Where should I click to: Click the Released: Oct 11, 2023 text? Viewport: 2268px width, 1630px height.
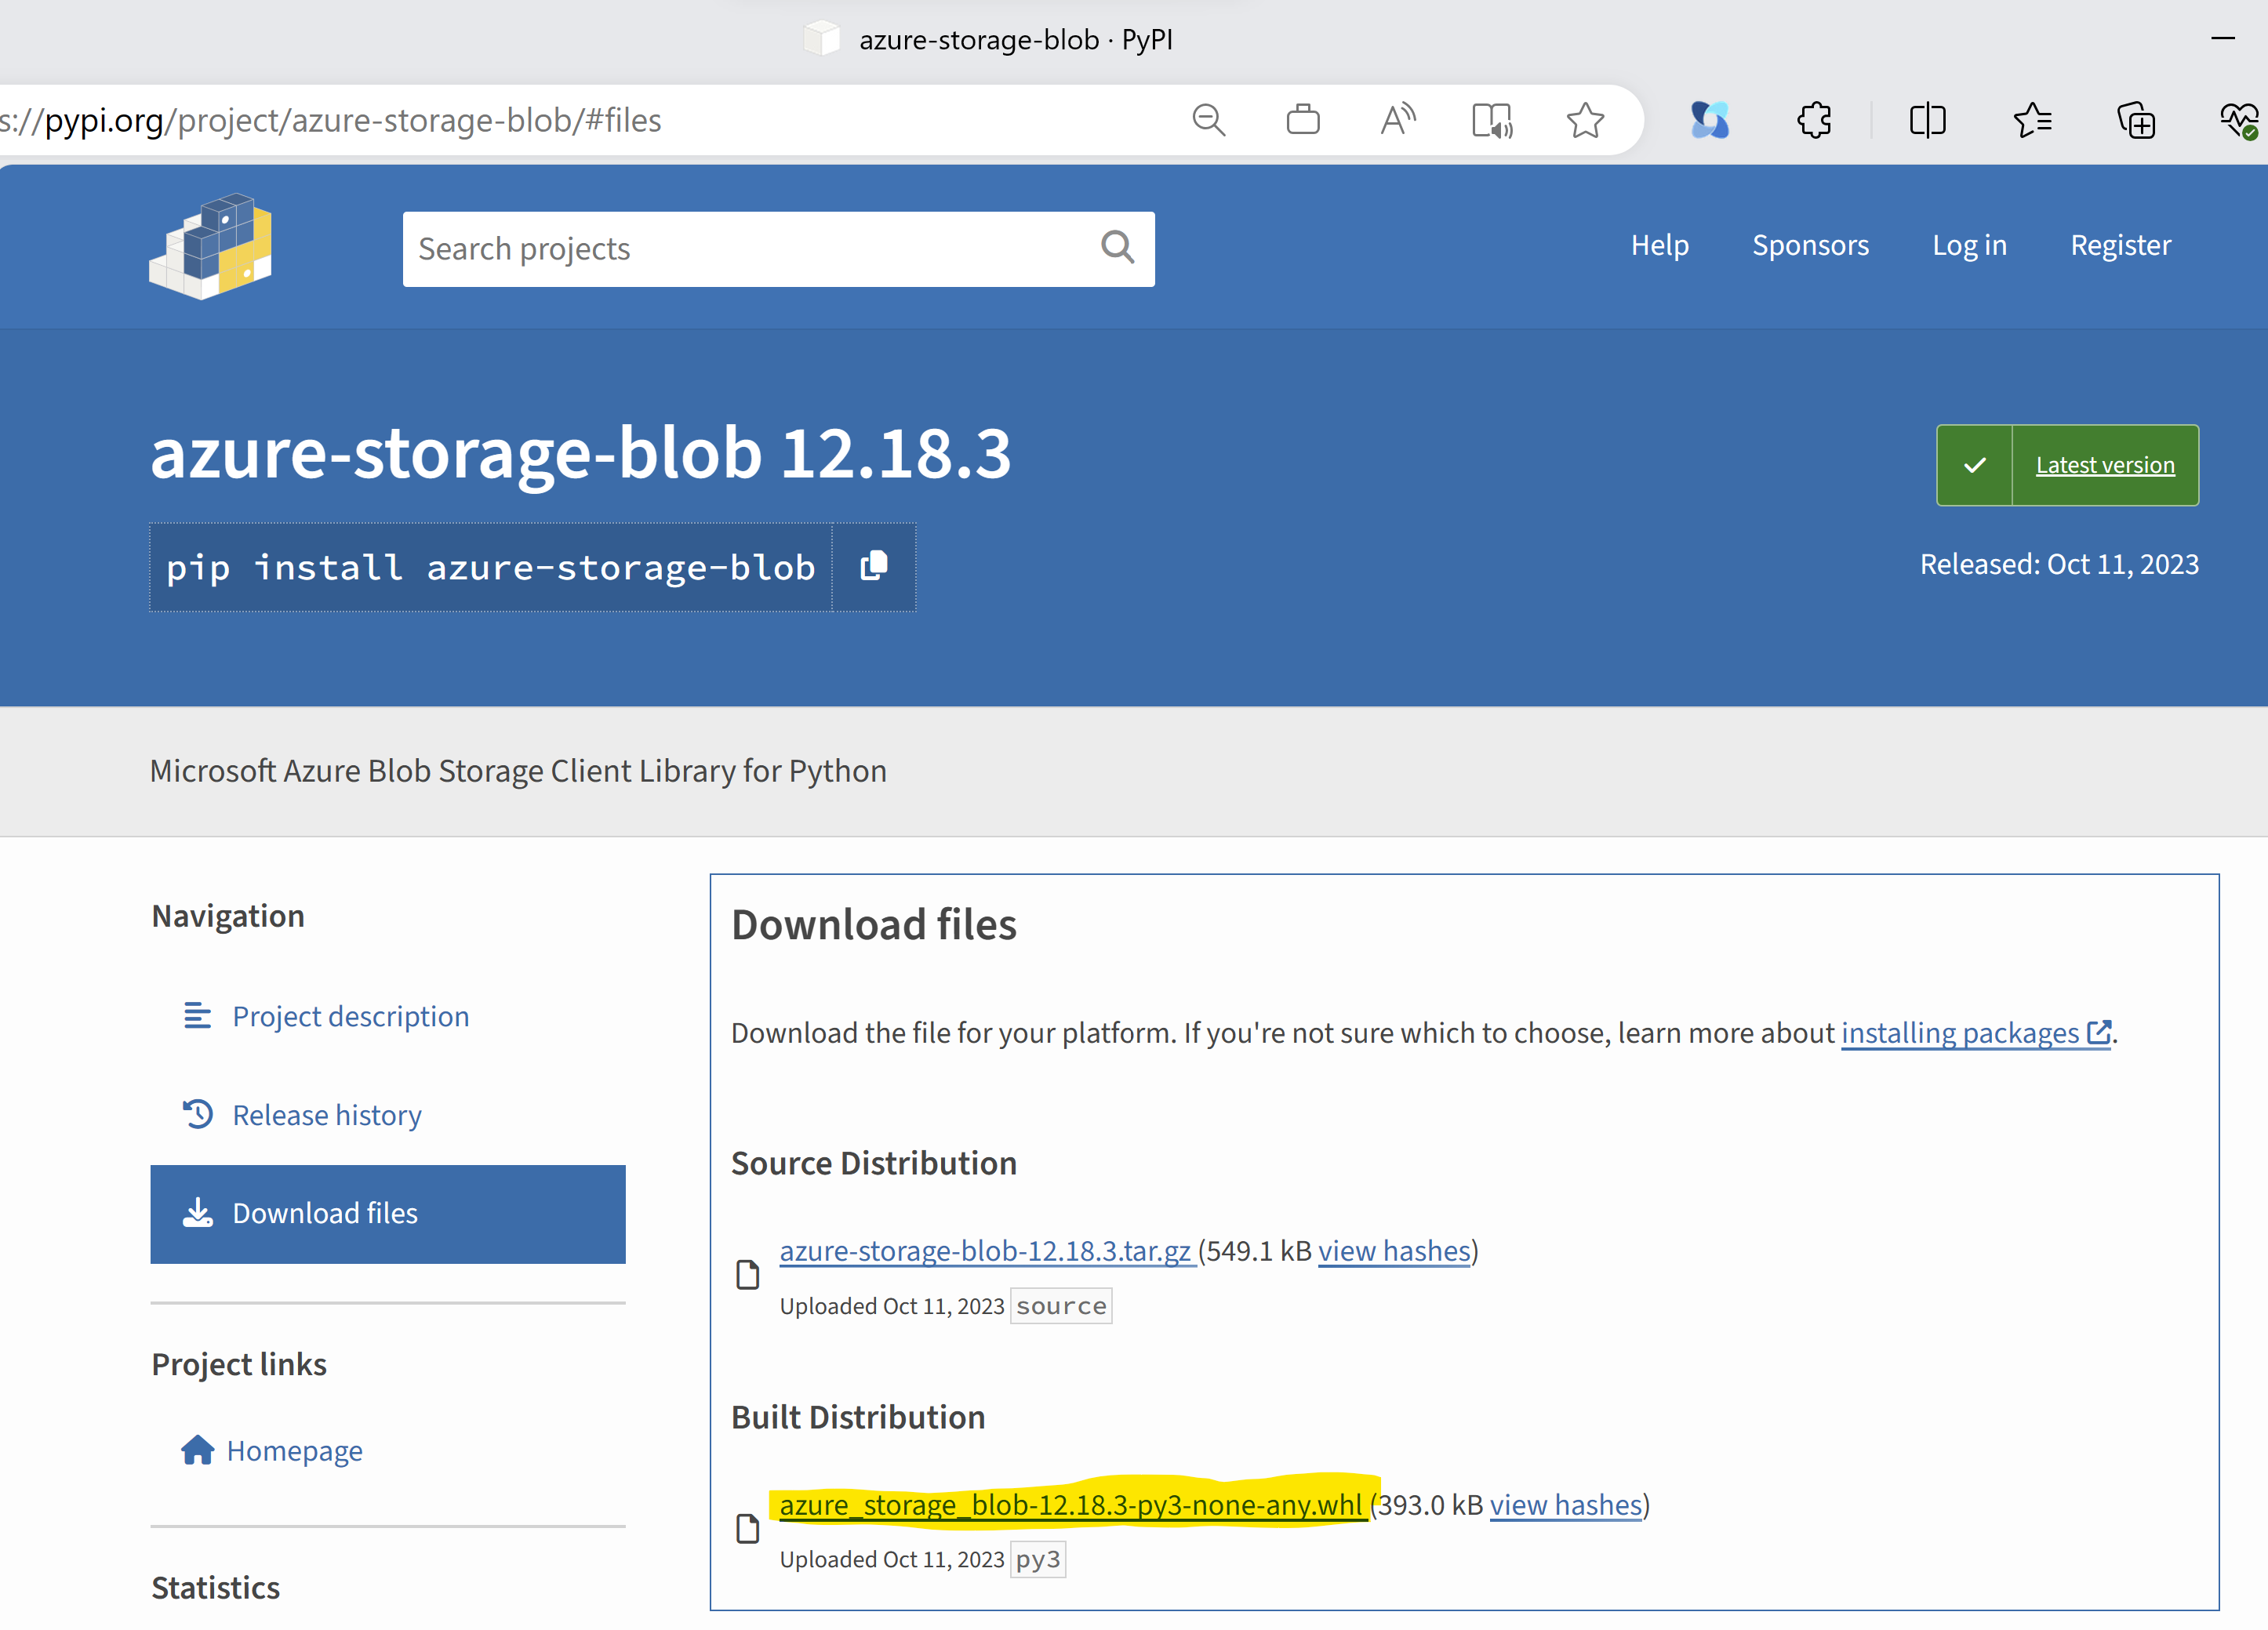(2059, 564)
